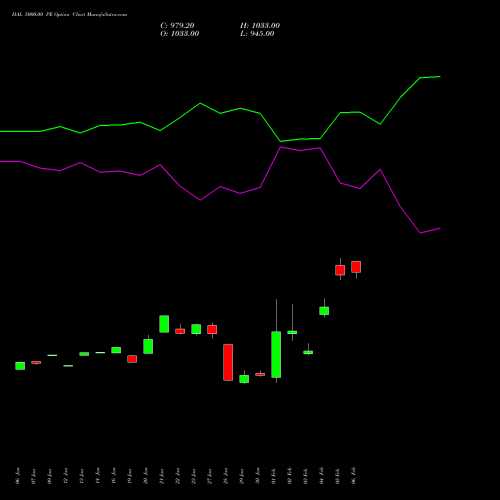Select the close value C: 979.20

tap(177, 26)
